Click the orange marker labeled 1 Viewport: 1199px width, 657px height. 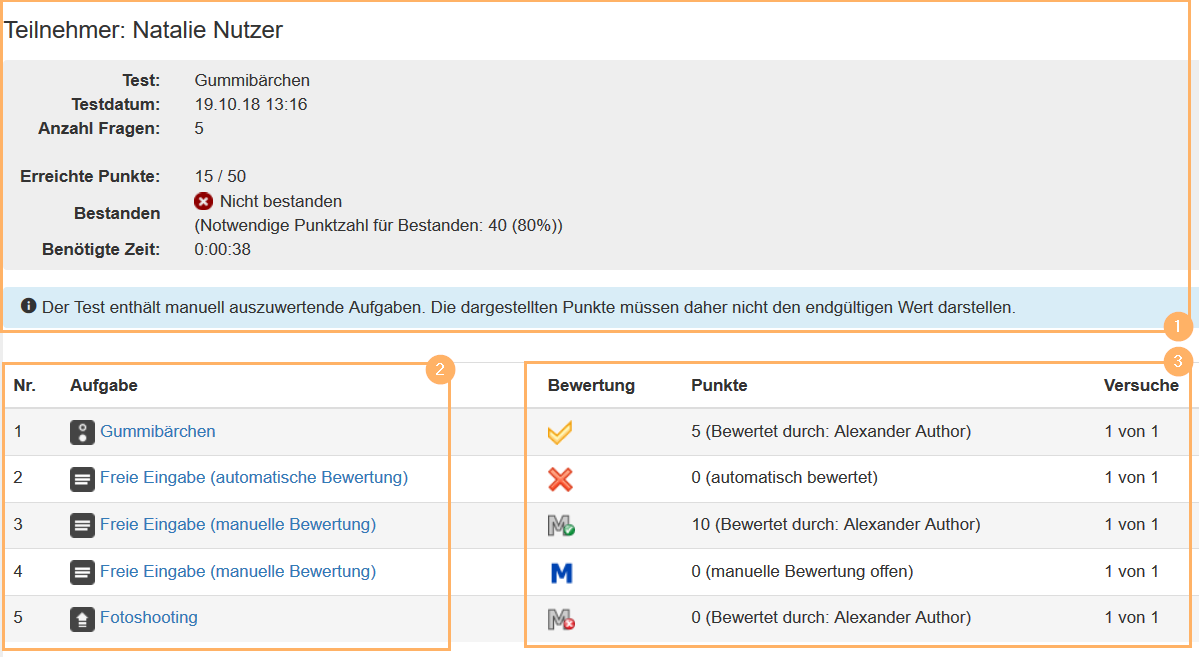click(x=1180, y=324)
